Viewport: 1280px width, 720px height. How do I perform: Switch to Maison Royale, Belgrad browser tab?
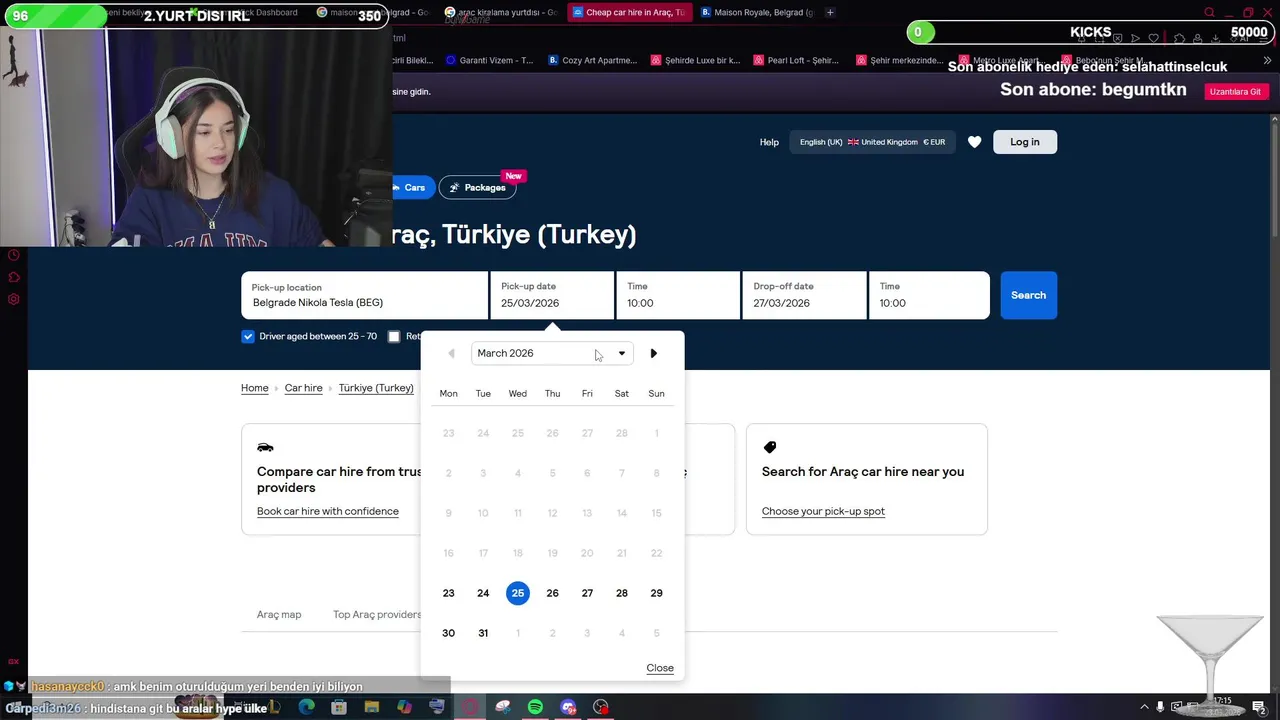click(757, 12)
